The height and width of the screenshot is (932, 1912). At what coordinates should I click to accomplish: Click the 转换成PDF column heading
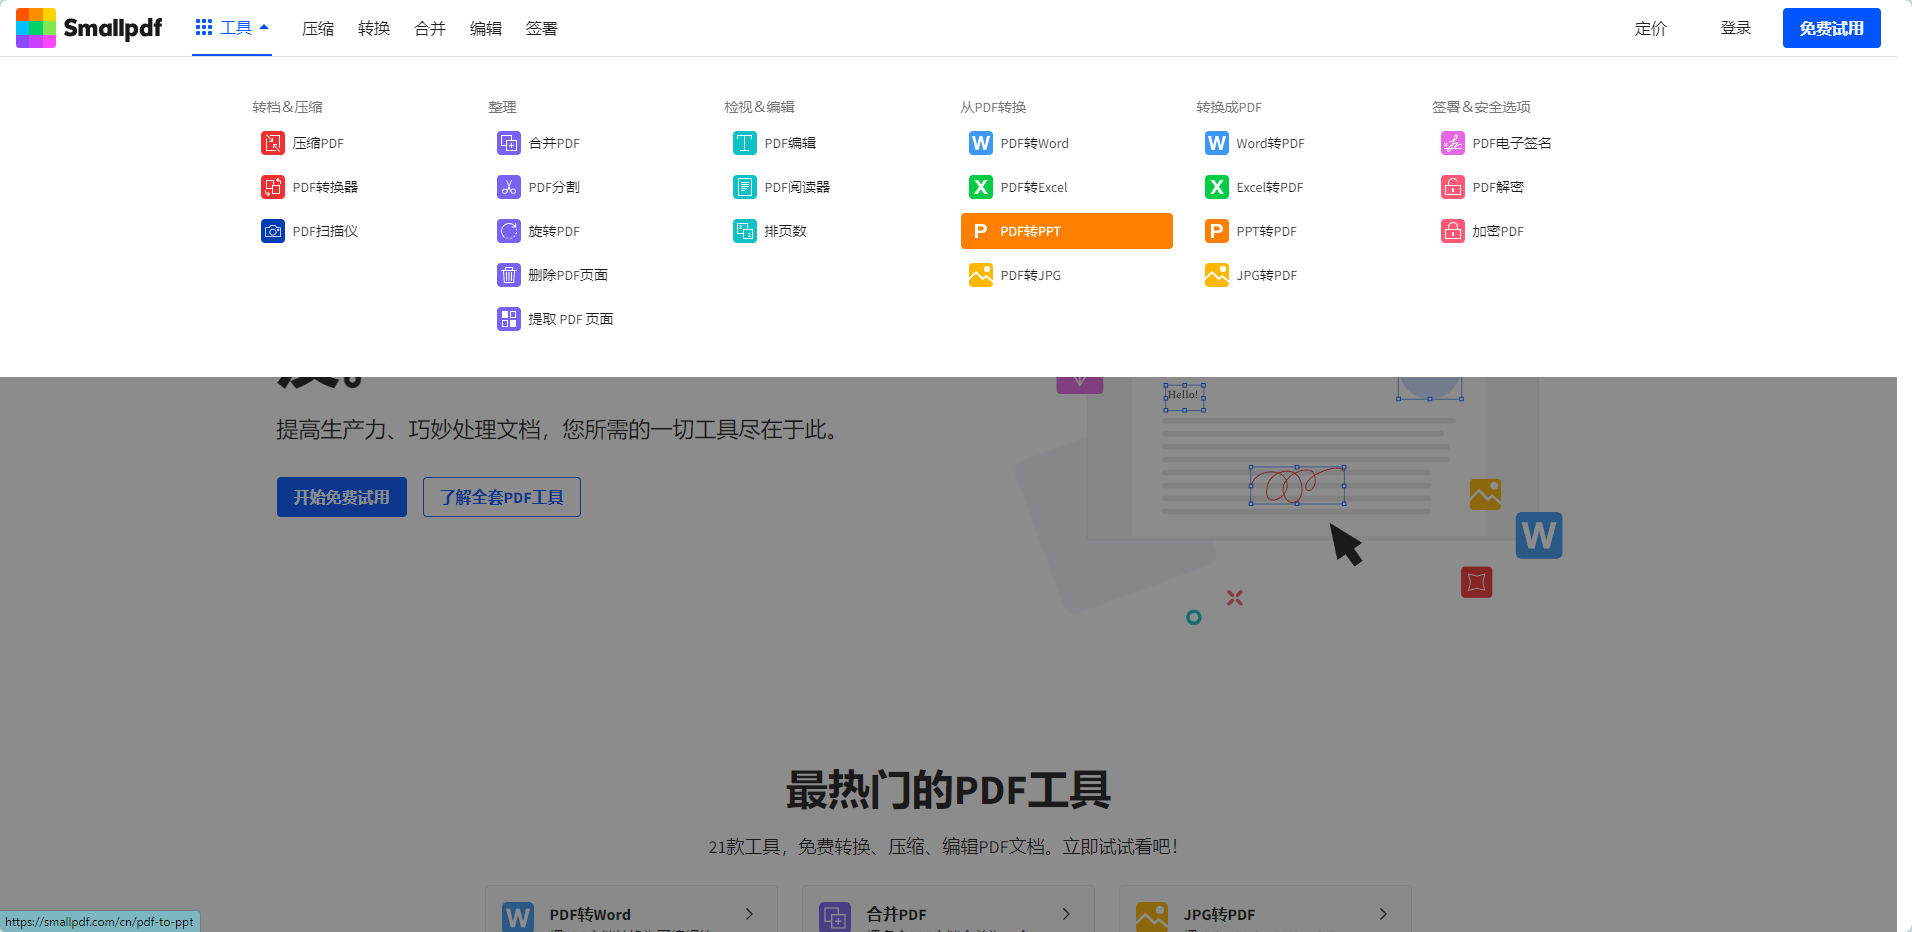coord(1229,107)
